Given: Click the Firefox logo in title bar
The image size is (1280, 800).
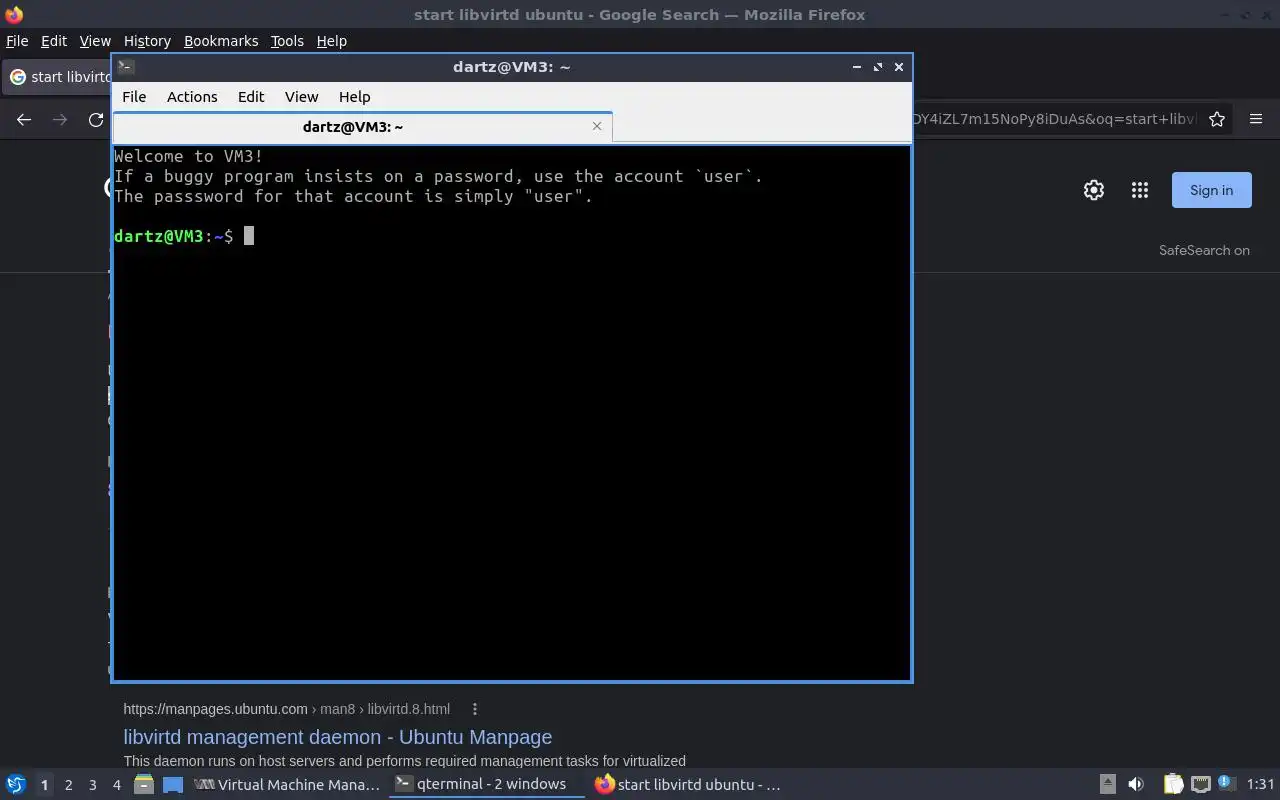Looking at the screenshot, I should coord(14,14).
